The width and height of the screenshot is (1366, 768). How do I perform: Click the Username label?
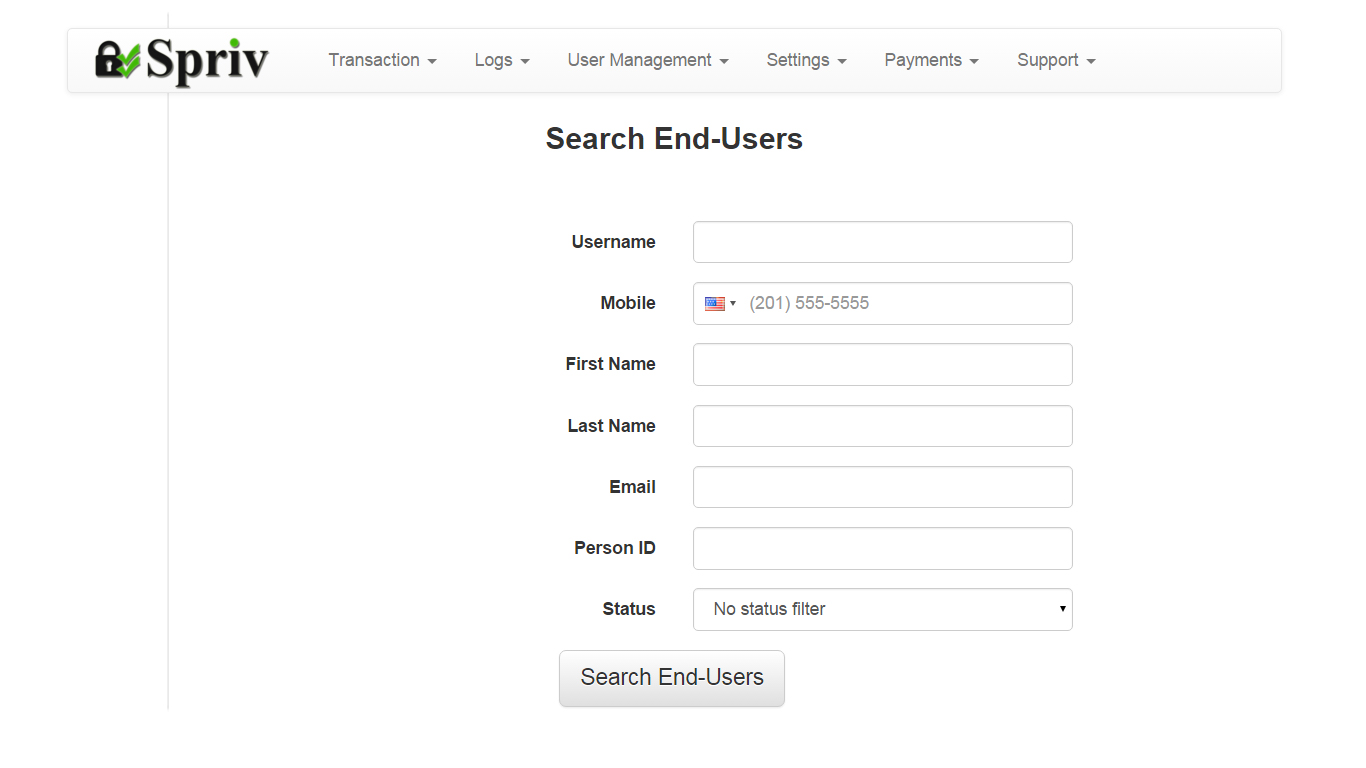click(x=614, y=242)
